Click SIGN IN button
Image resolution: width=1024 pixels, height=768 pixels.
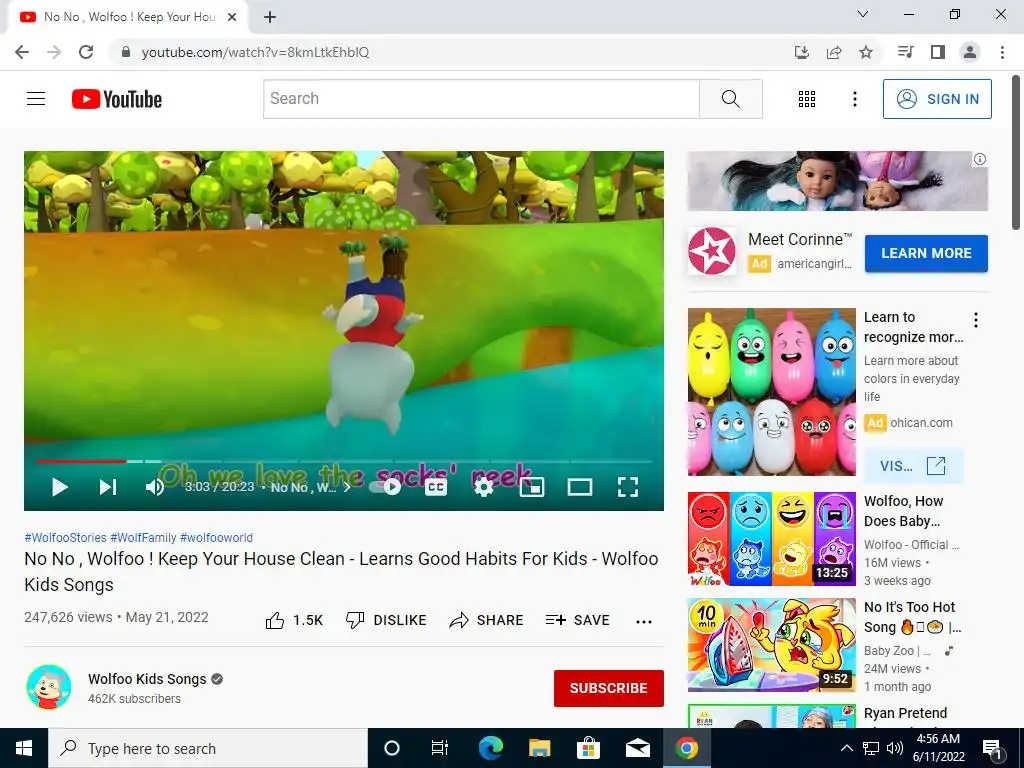click(937, 99)
